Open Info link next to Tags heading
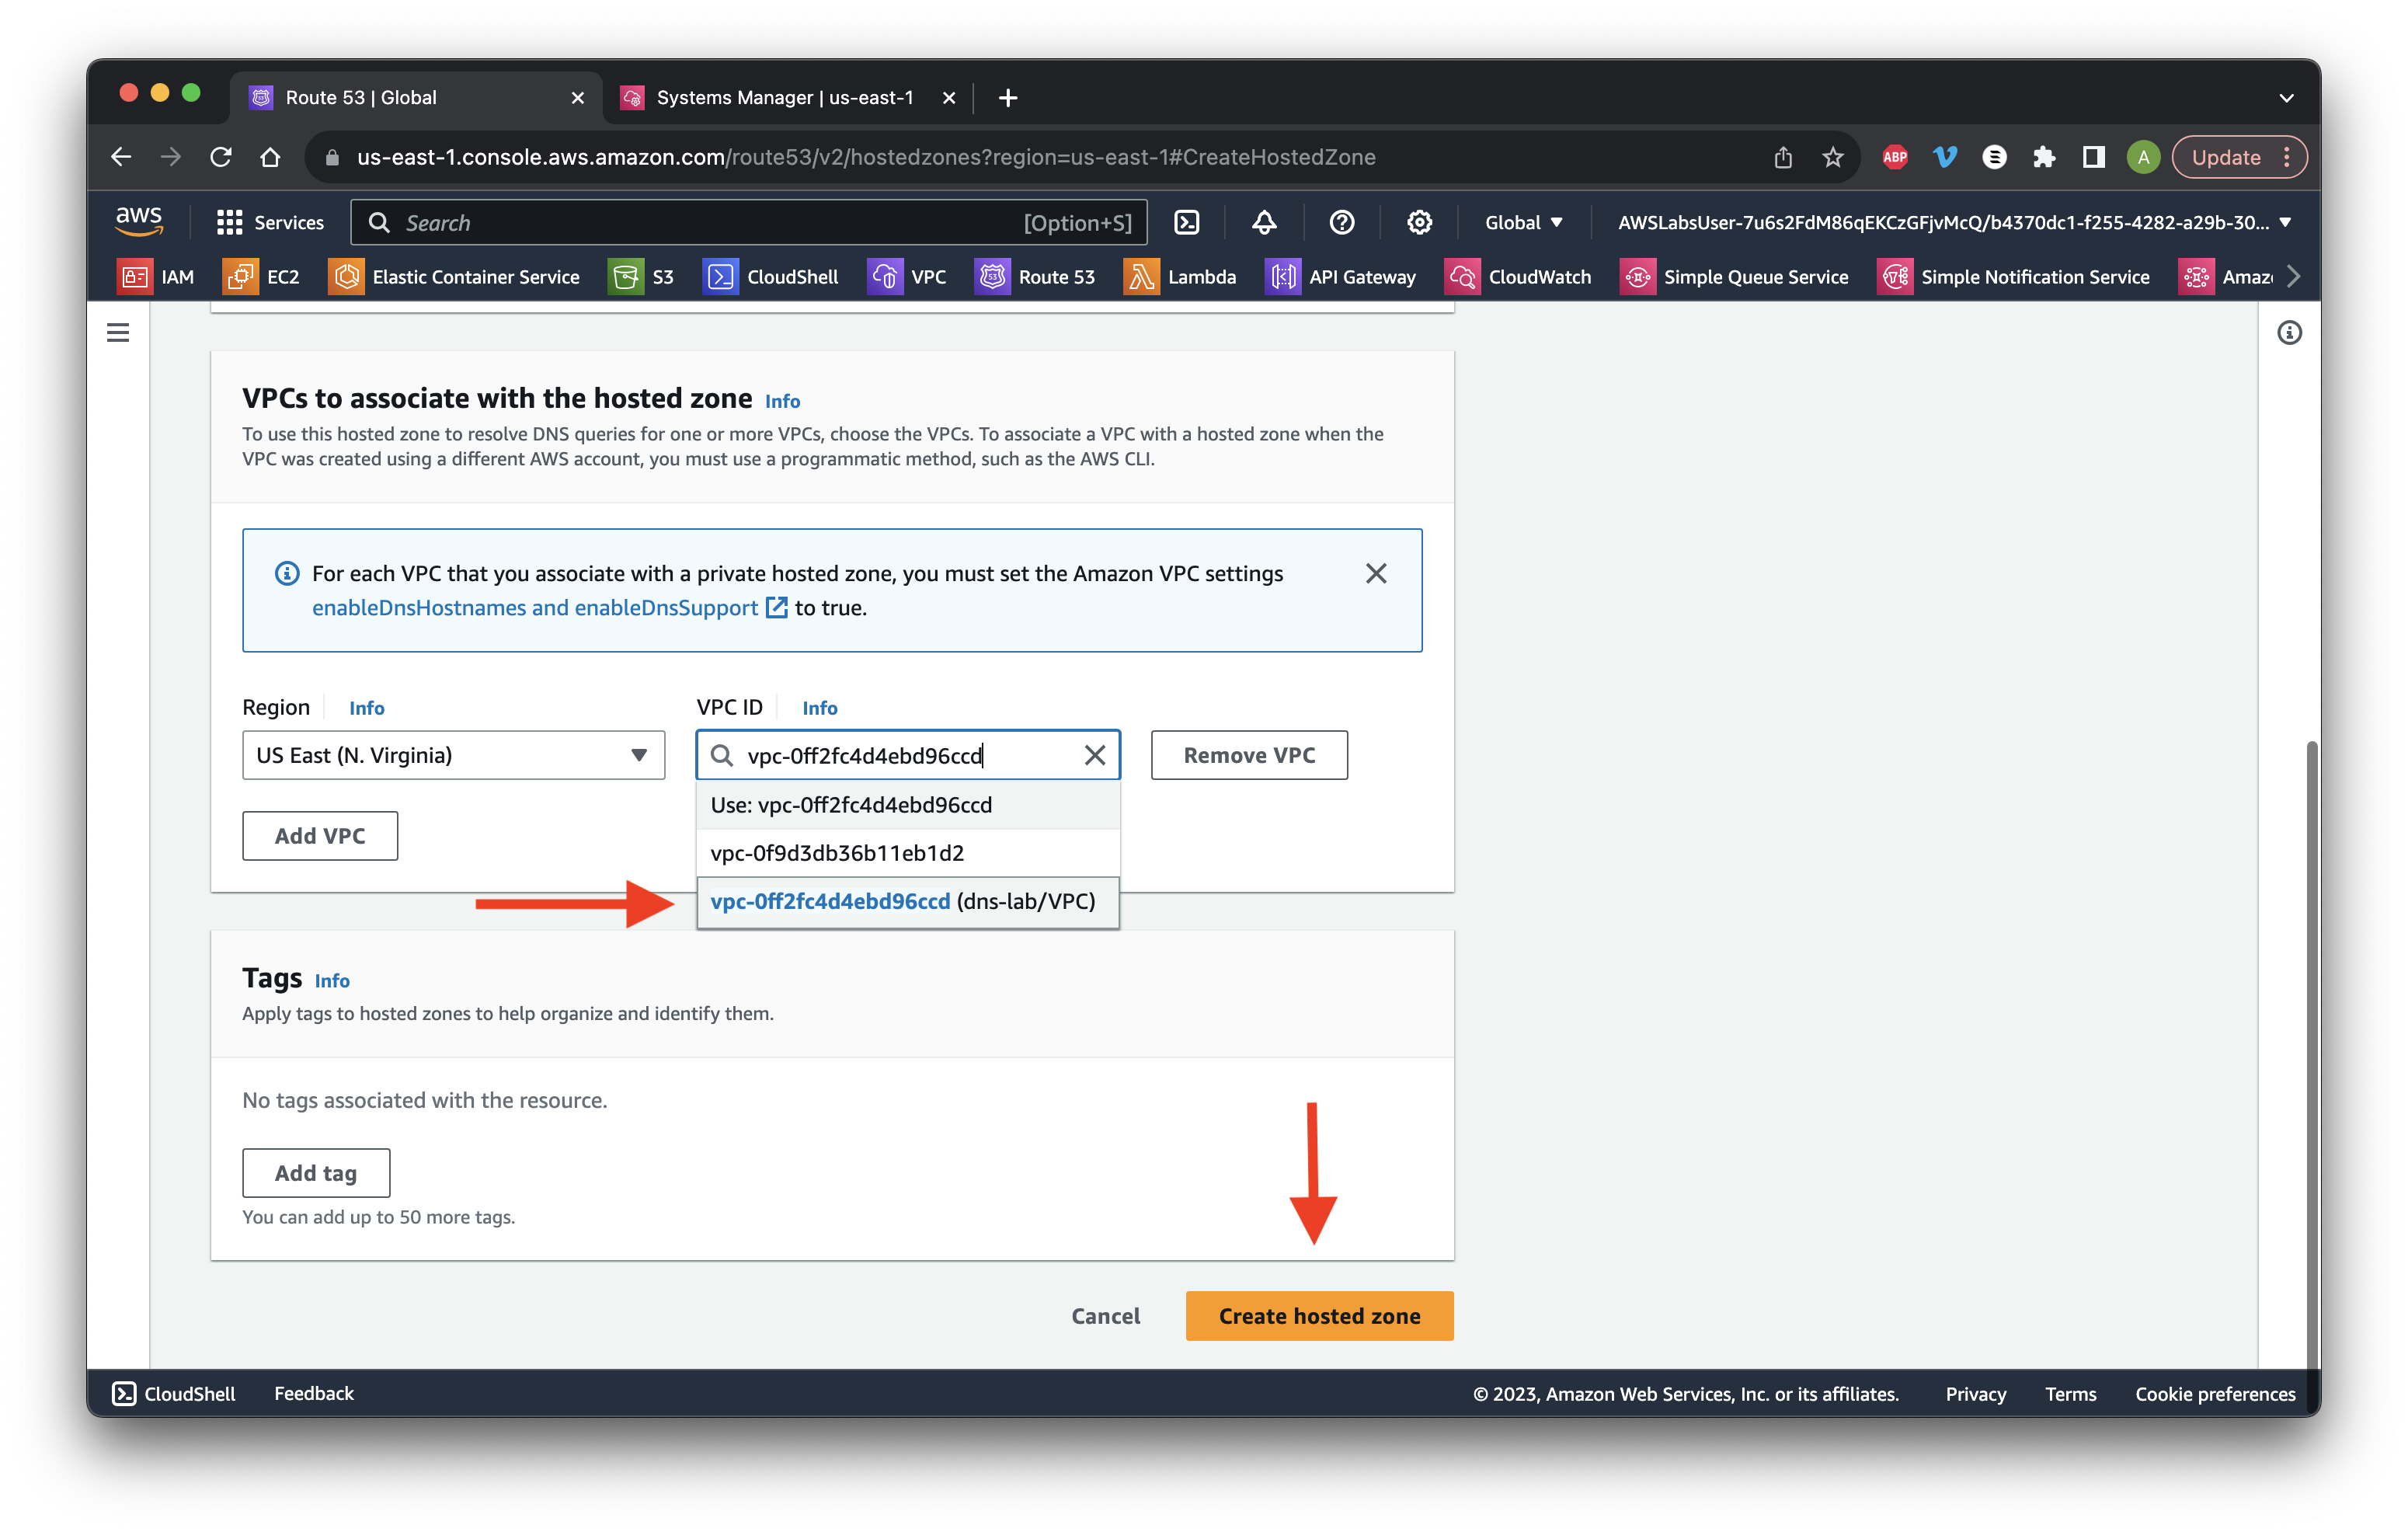The height and width of the screenshot is (1532, 2408). [332, 981]
